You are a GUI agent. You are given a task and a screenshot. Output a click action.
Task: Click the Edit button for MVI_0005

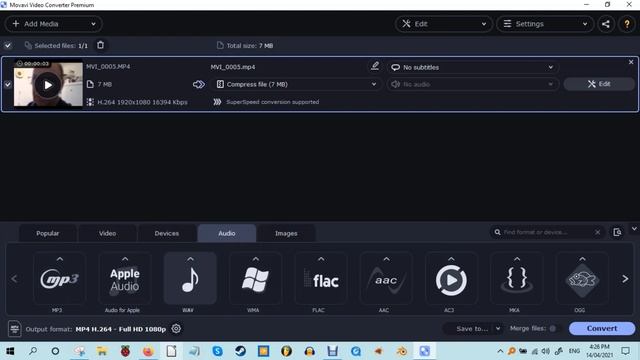click(599, 84)
